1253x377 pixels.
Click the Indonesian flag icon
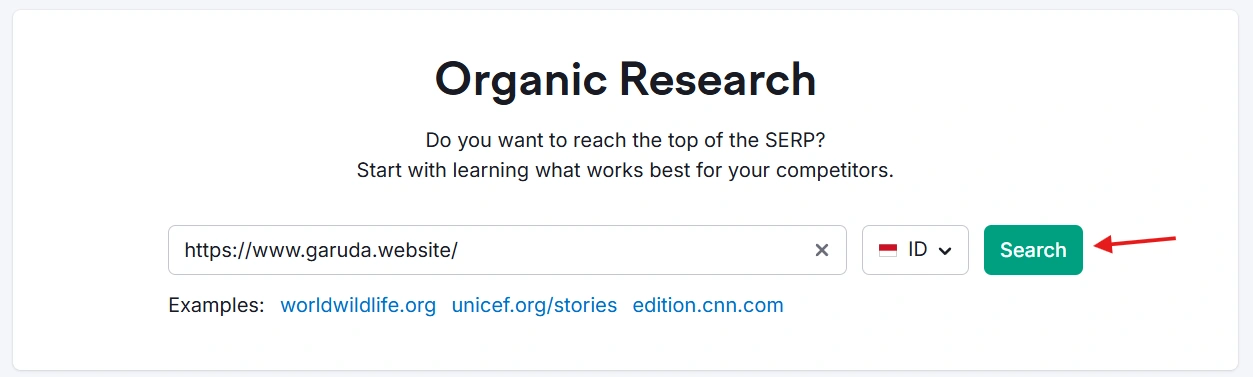click(888, 250)
